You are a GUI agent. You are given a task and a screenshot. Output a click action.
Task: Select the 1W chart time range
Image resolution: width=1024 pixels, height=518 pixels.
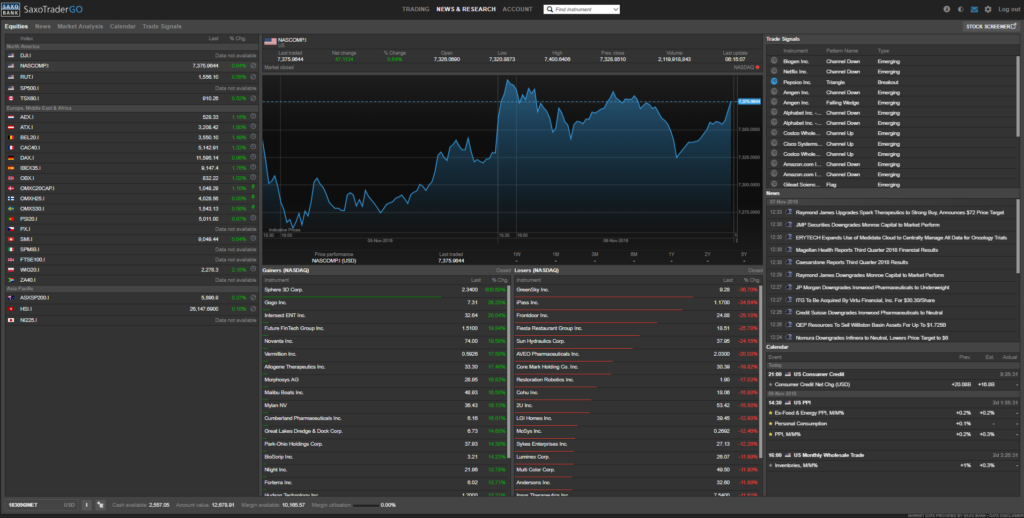[517, 255]
